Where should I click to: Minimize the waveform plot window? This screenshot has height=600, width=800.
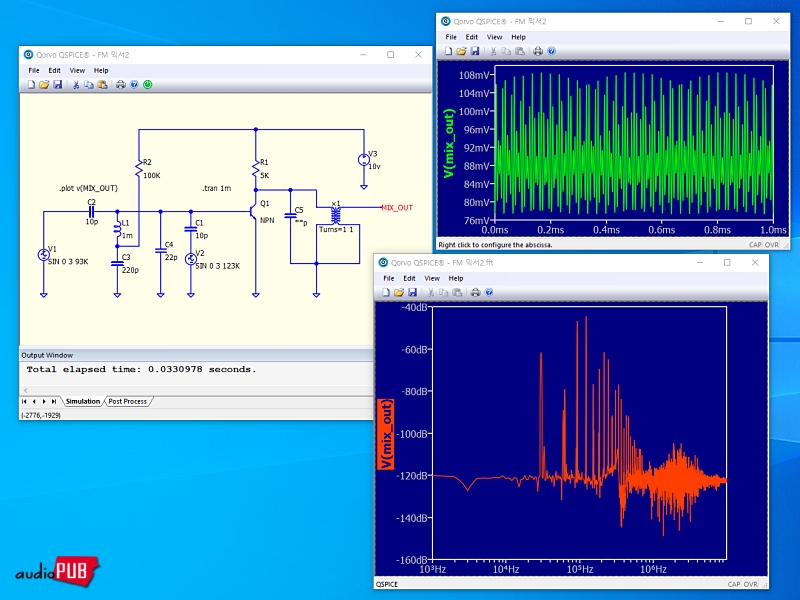click(x=721, y=21)
